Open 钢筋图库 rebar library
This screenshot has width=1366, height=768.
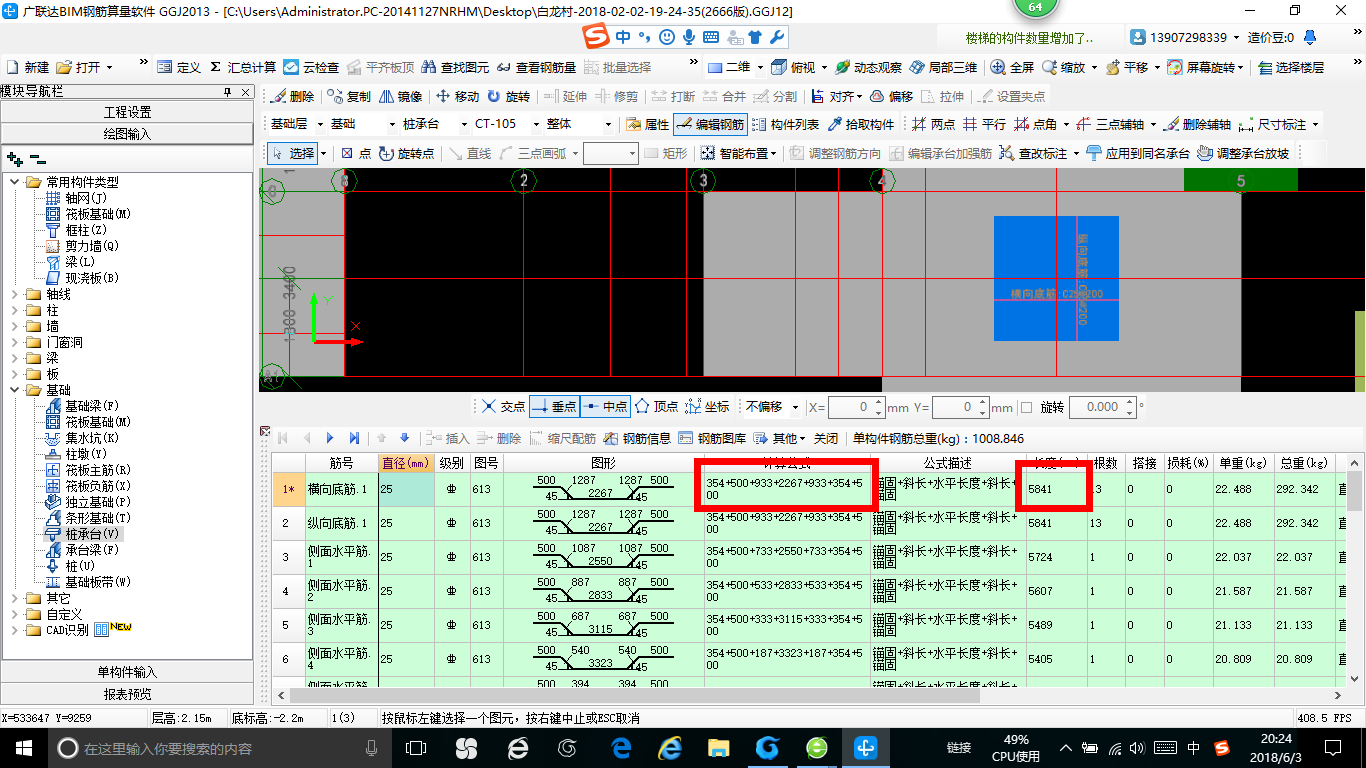point(712,438)
